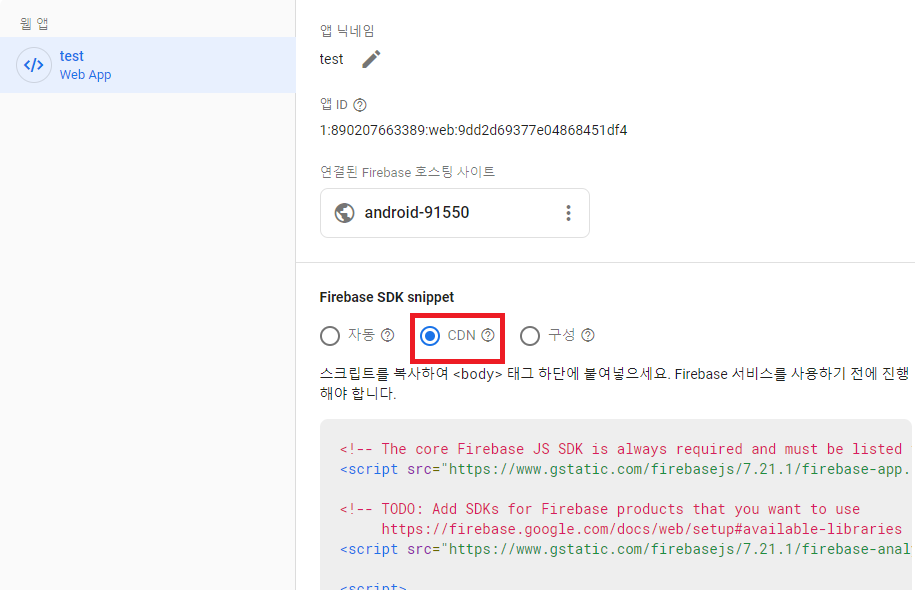Click the app ID value text
Screen dimensions: 915x594
473,130
